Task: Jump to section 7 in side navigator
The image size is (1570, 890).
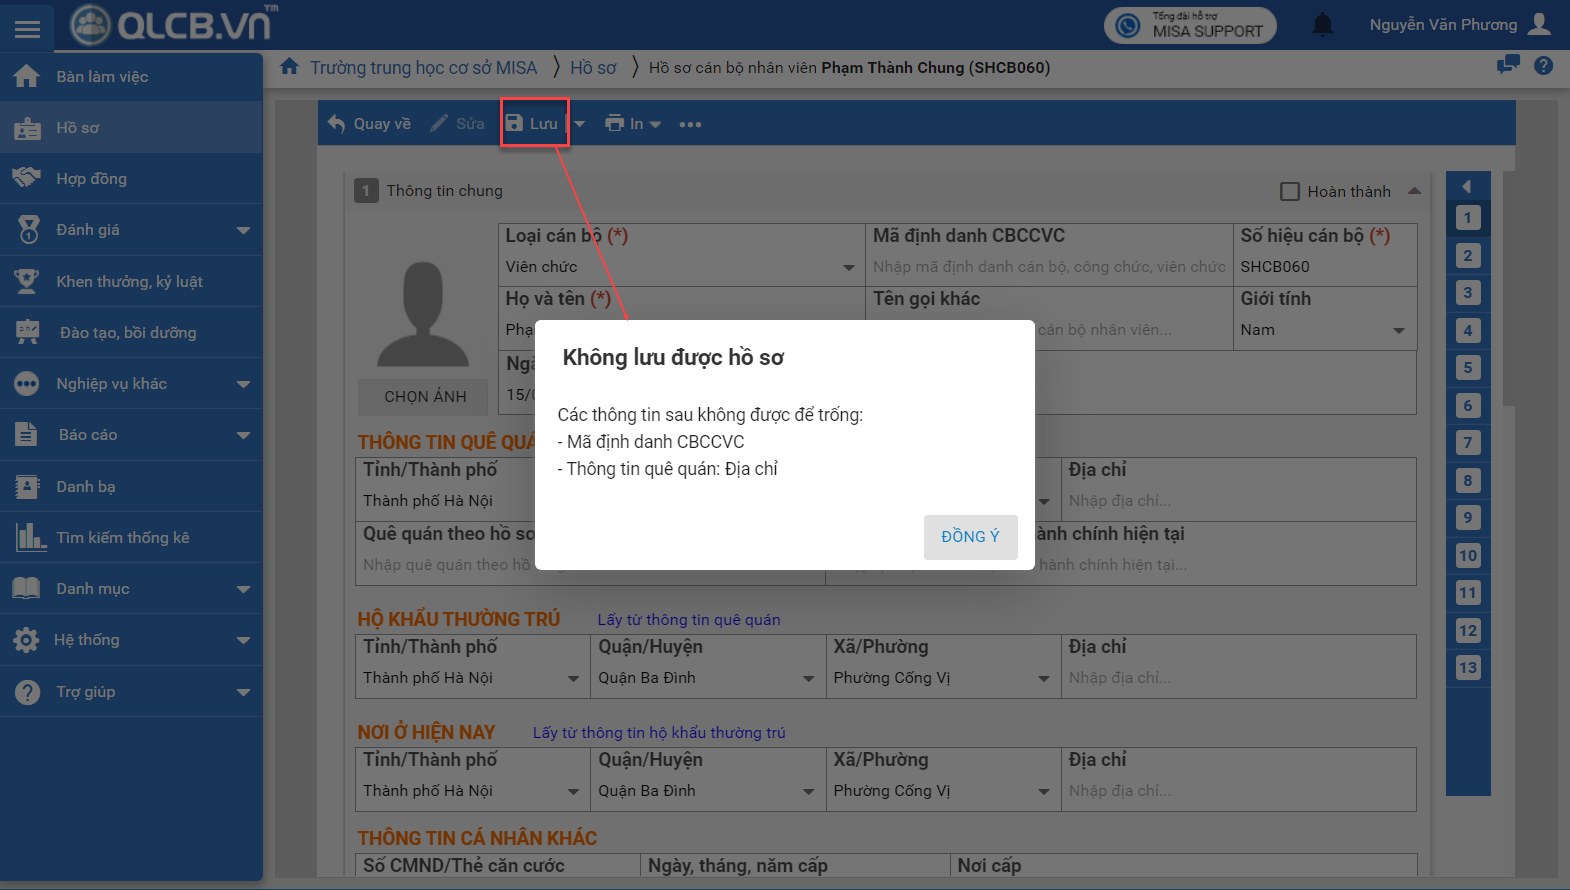Action: coord(1467,443)
